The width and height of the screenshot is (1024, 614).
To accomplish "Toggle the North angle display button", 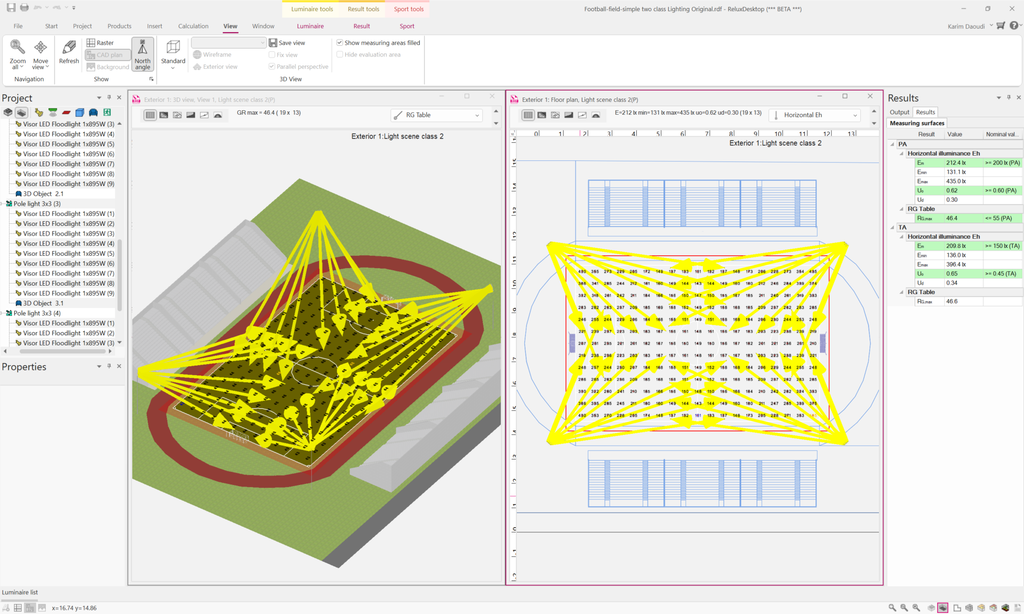I will pyautogui.click(x=142, y=54).
